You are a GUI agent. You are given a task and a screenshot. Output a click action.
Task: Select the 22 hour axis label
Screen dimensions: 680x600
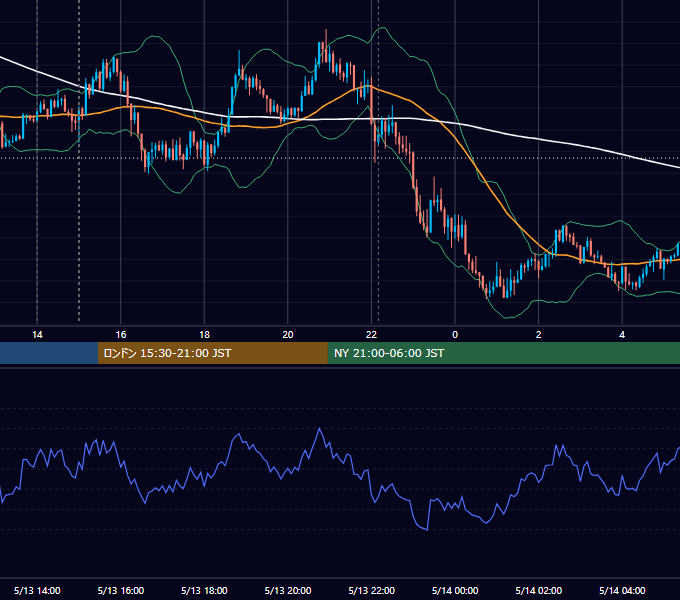tap(371, 335)
